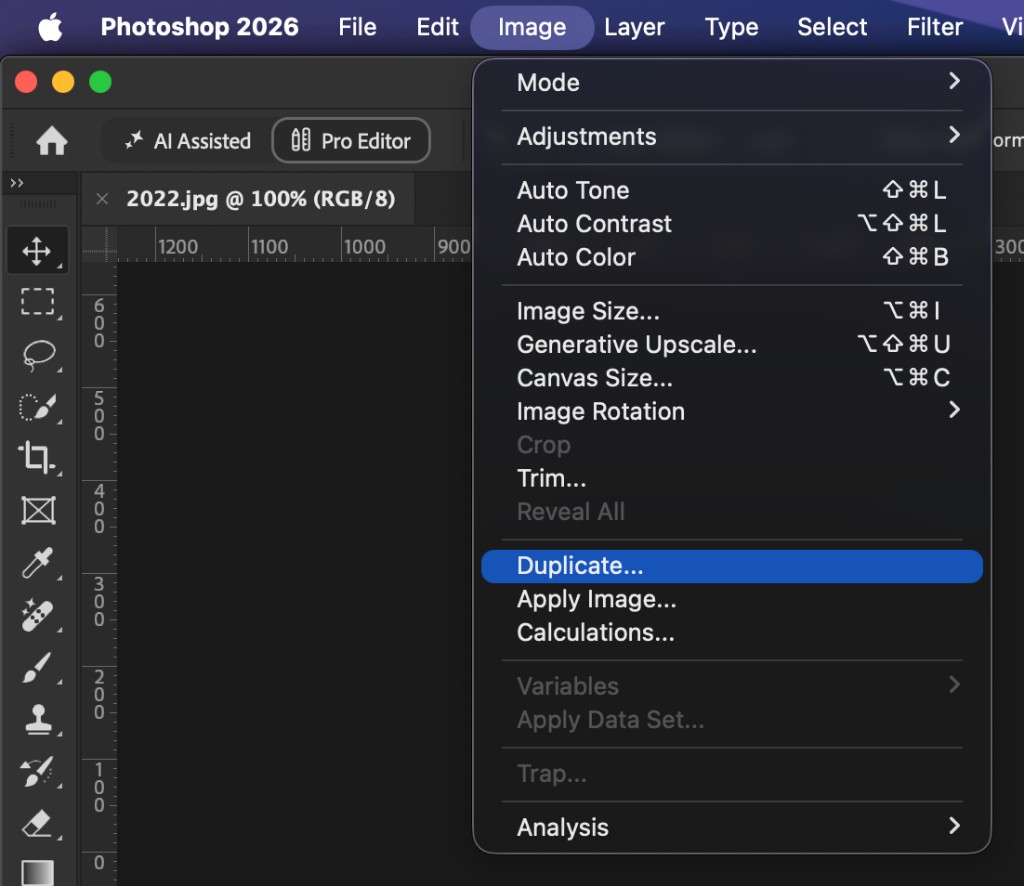Click the horizontal ruler at 1000
The image size is (1024, 886).
pos(364,247)
